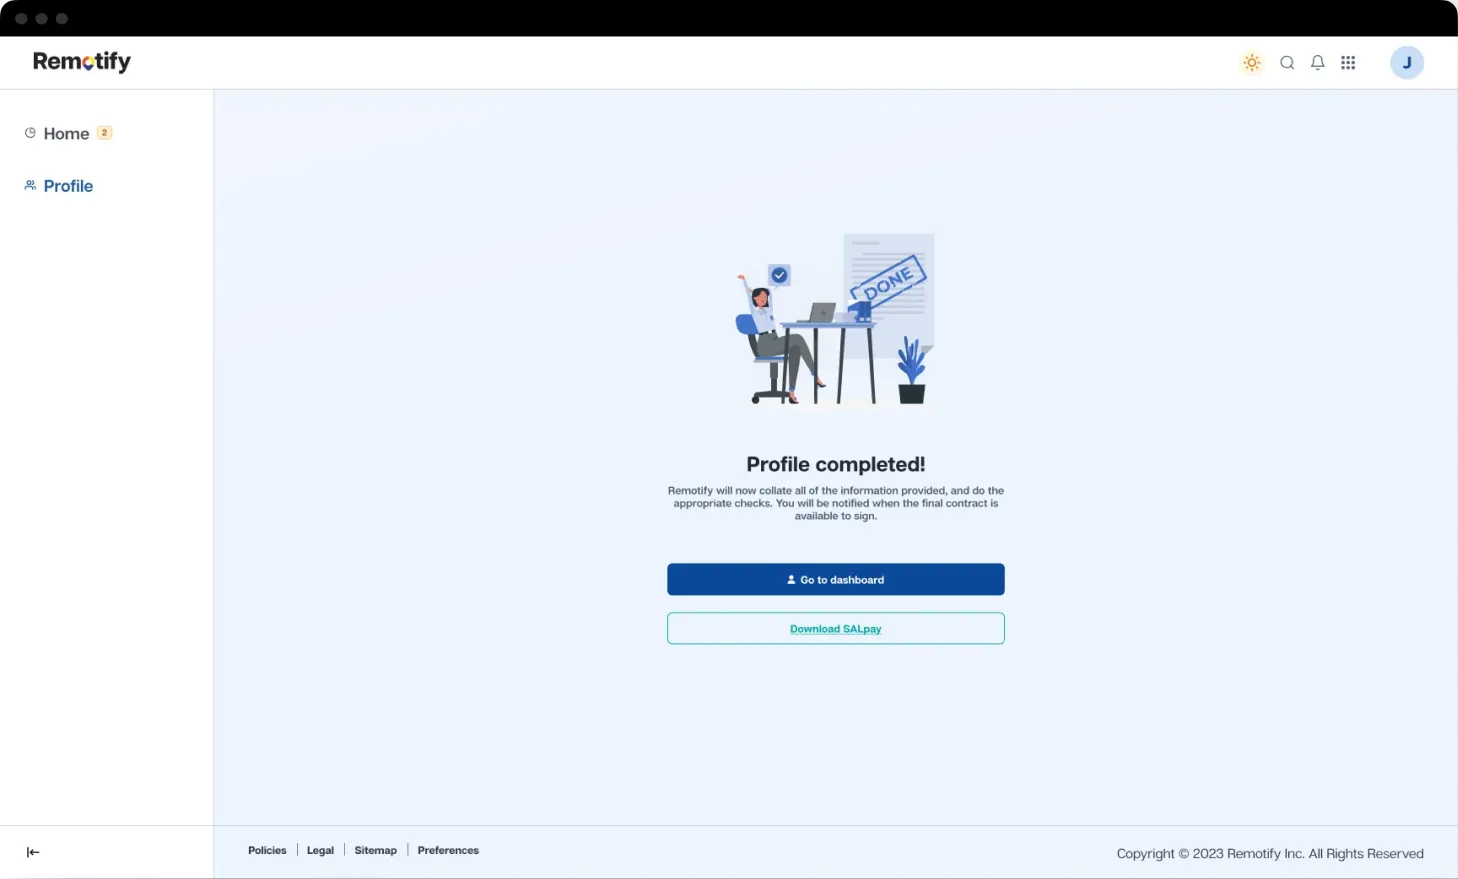The width and height of the screenshot is (1458, 879).
Task: Click the Home clock icon in sidebar
Action: (x=30, y=133)
